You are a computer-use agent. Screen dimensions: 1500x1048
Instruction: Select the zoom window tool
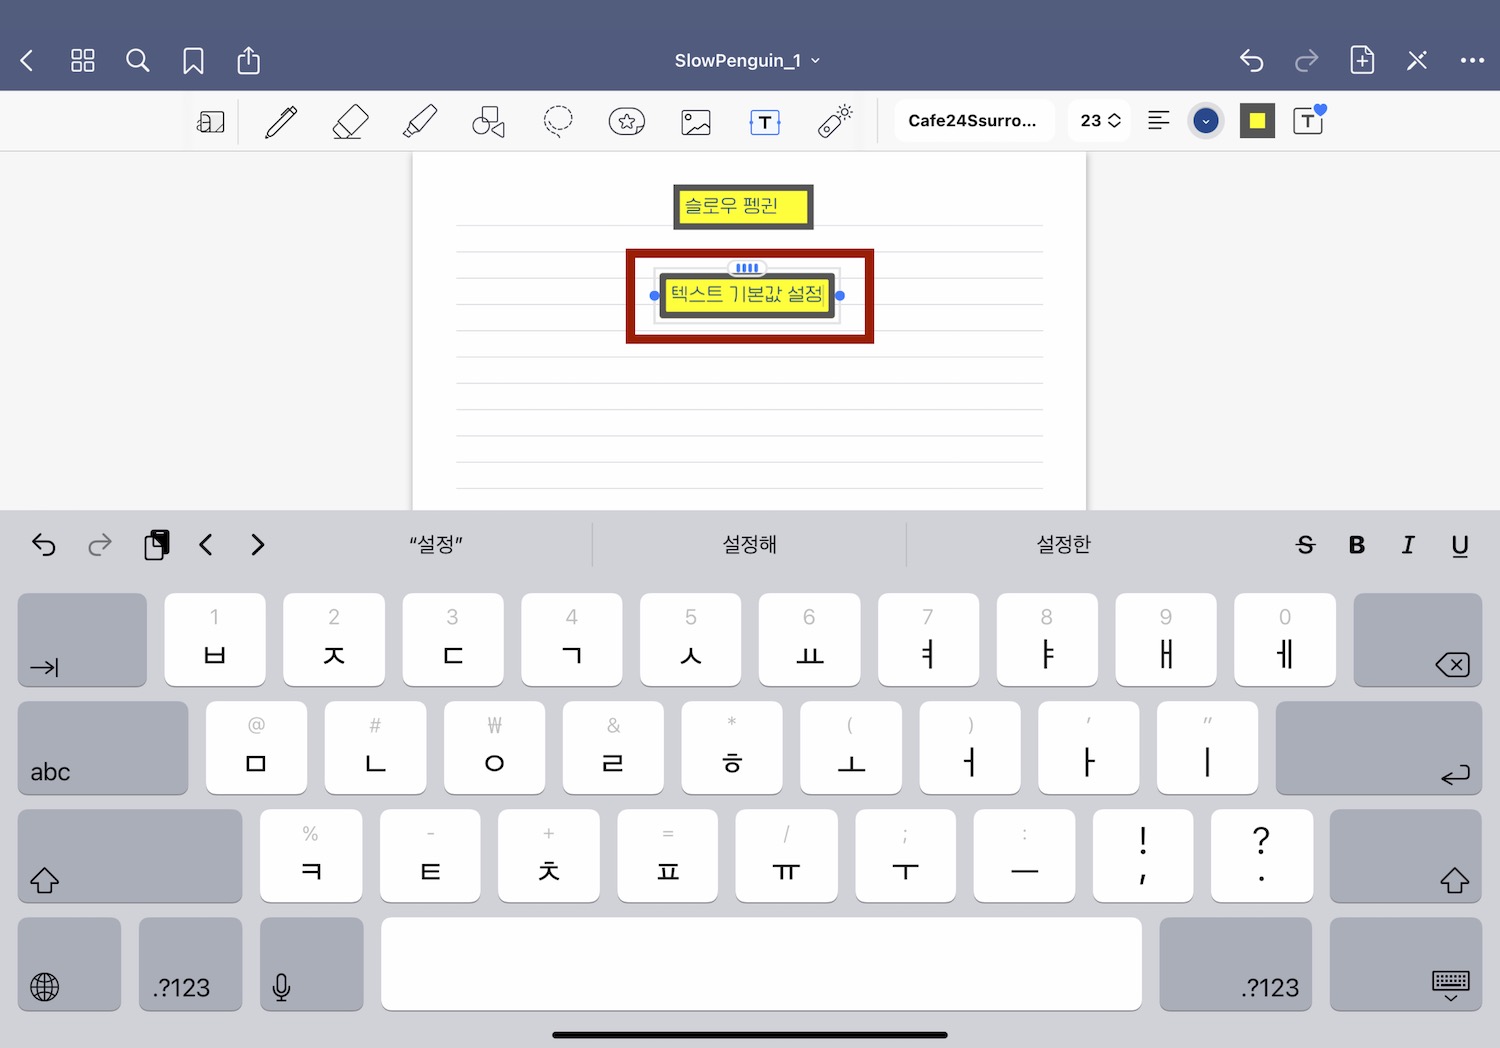(x=211, y=122)
